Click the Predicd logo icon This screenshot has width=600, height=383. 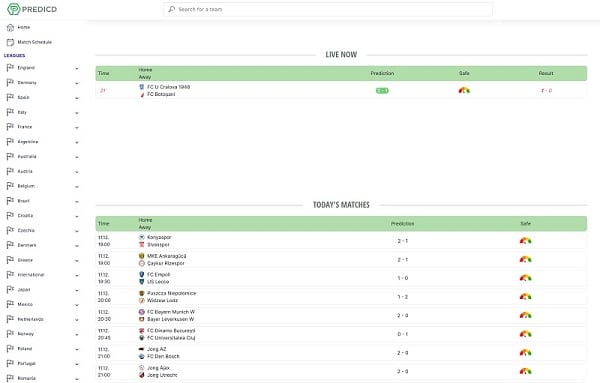(x=14, y=9)
